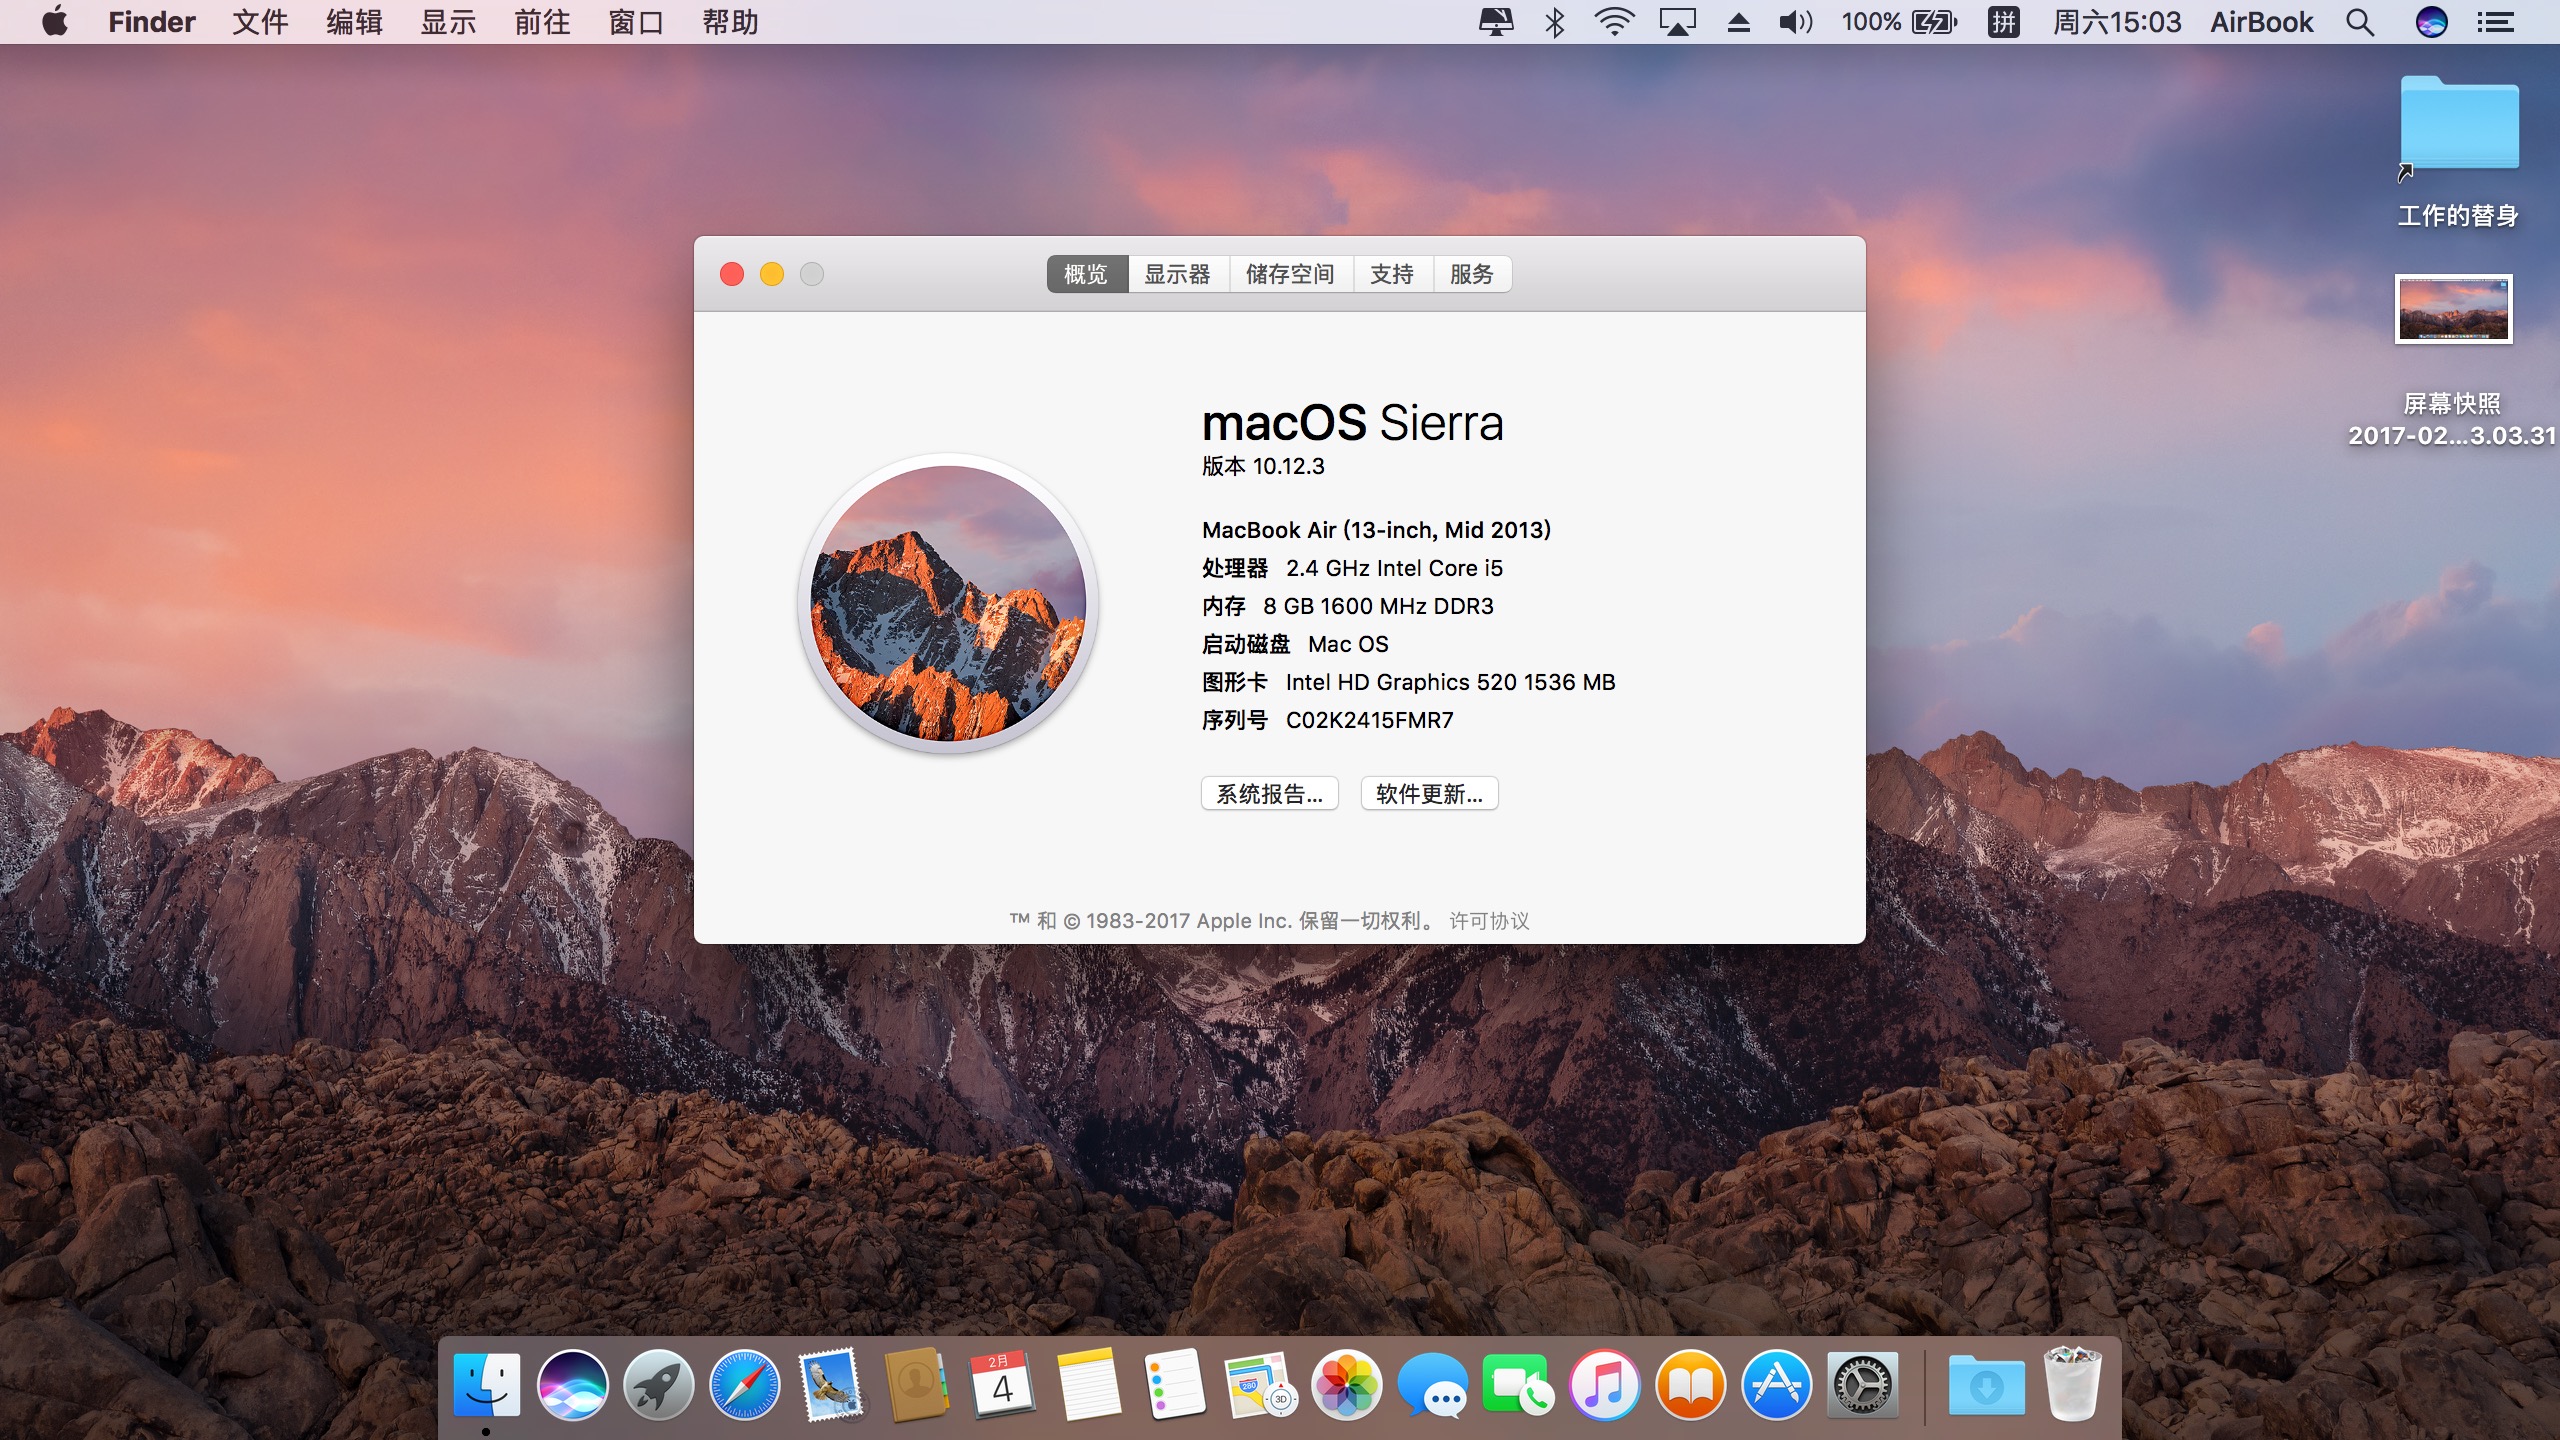Open Siri from the Dock
The height and width of the screenshot is (1440, 2560).
pos(572,1384)
